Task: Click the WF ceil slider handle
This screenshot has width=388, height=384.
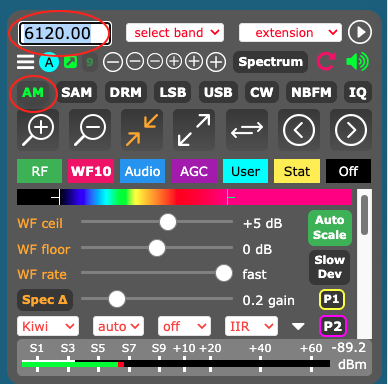Action: click(168, 222)
